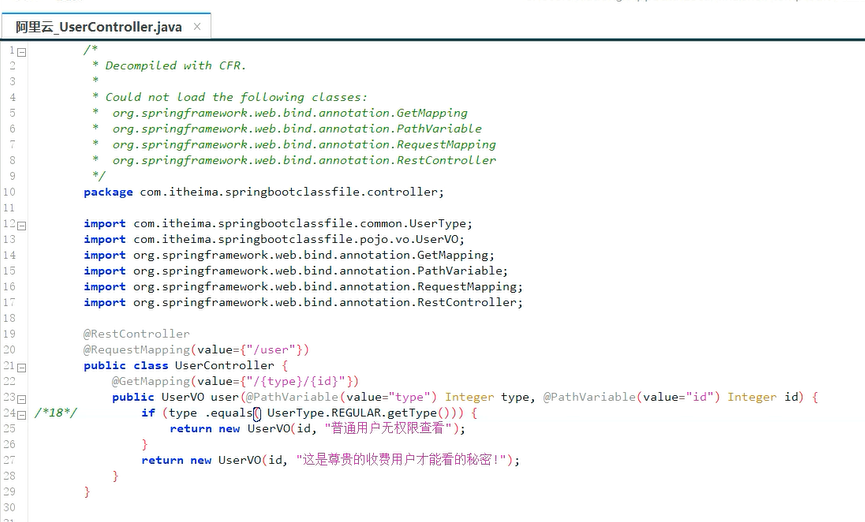The image size is (865, 522).
Task: Place cursor on the package keyword
Action: (x=108, y=192)
